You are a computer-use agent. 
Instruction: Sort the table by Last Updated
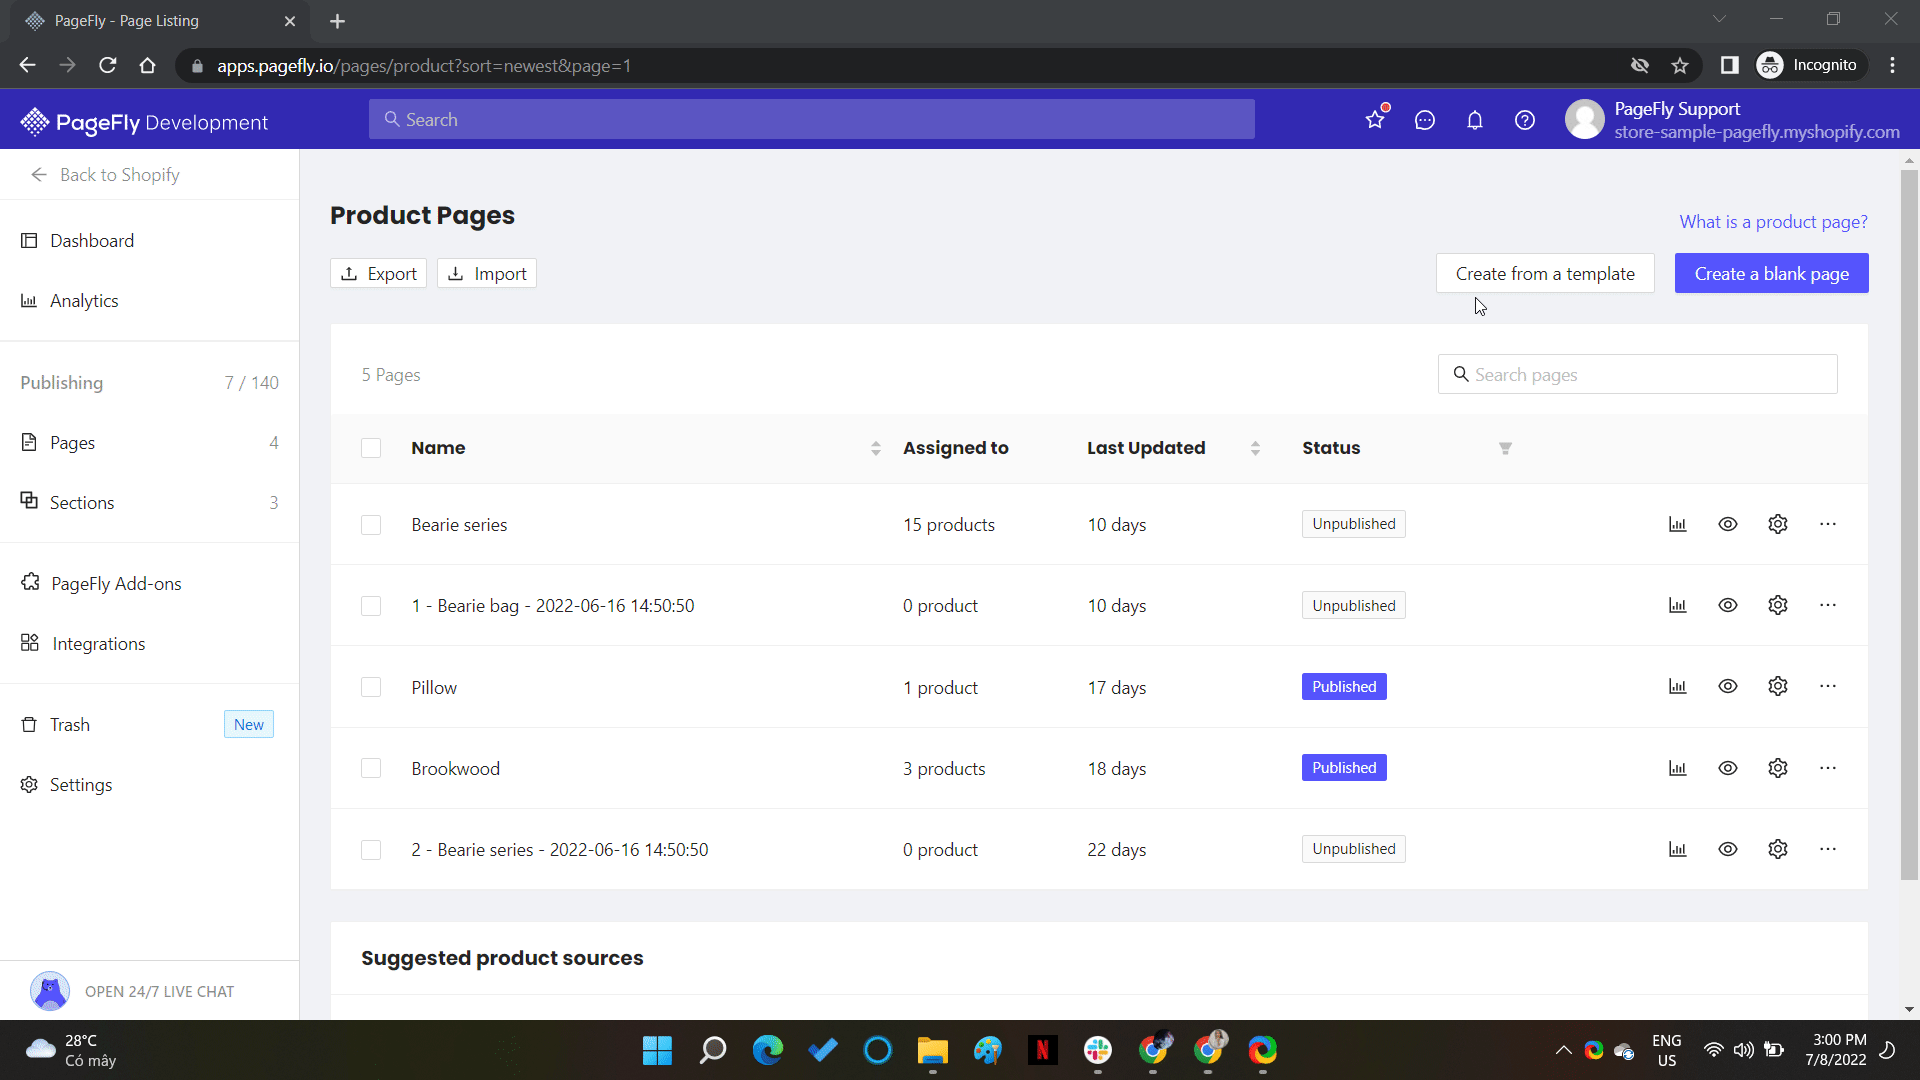point(1255,448)
